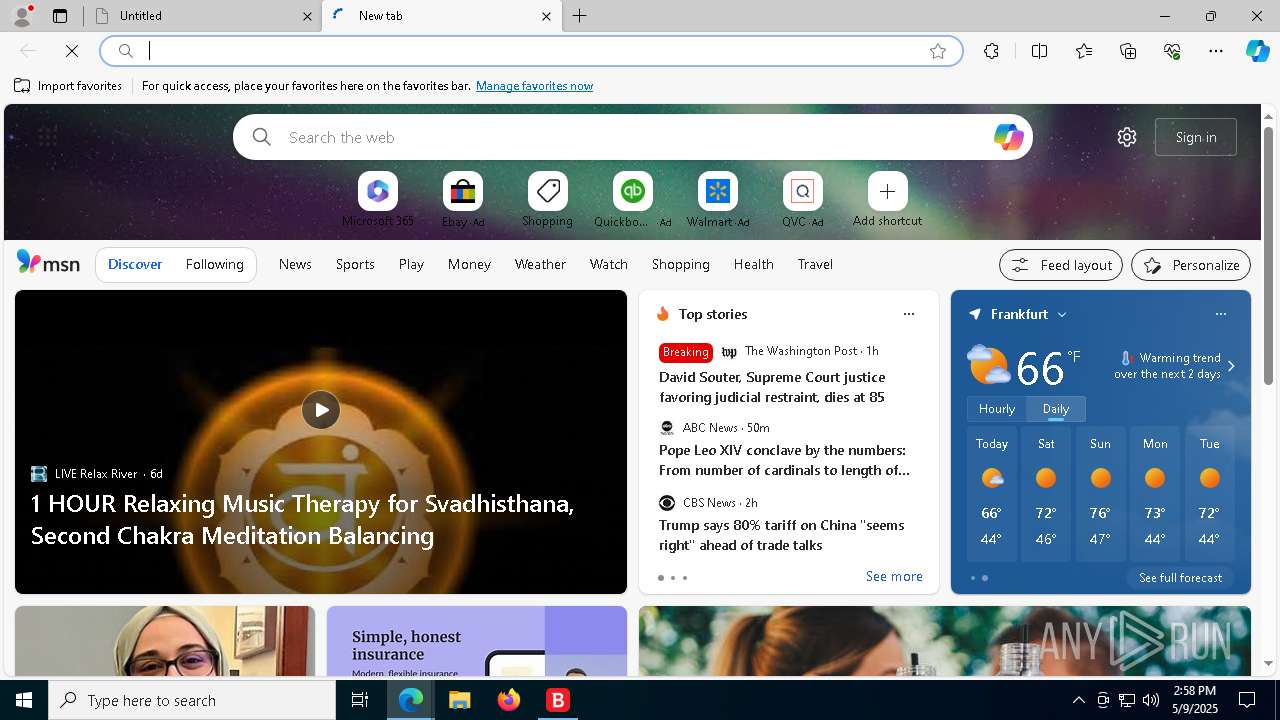Select Tue forecast column
The height and width of the screenshot is (720, 1280).
click(1209, 494)
